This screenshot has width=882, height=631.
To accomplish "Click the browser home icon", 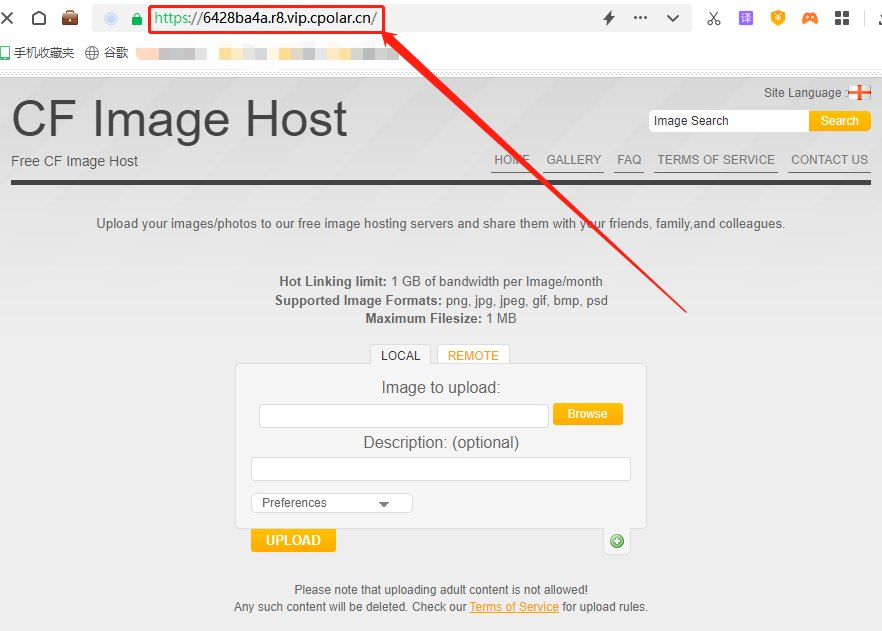I will (x=39, y=18).
